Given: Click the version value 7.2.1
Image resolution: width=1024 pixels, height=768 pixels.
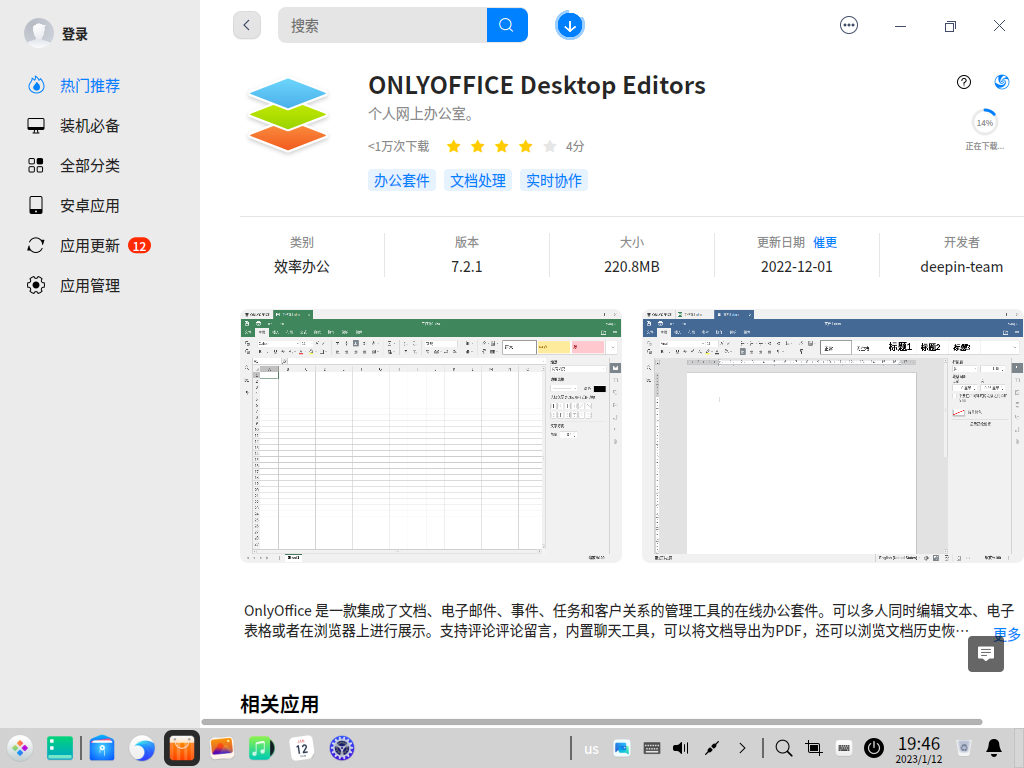Looking at the screenshot, I should (x=466, y=267).
